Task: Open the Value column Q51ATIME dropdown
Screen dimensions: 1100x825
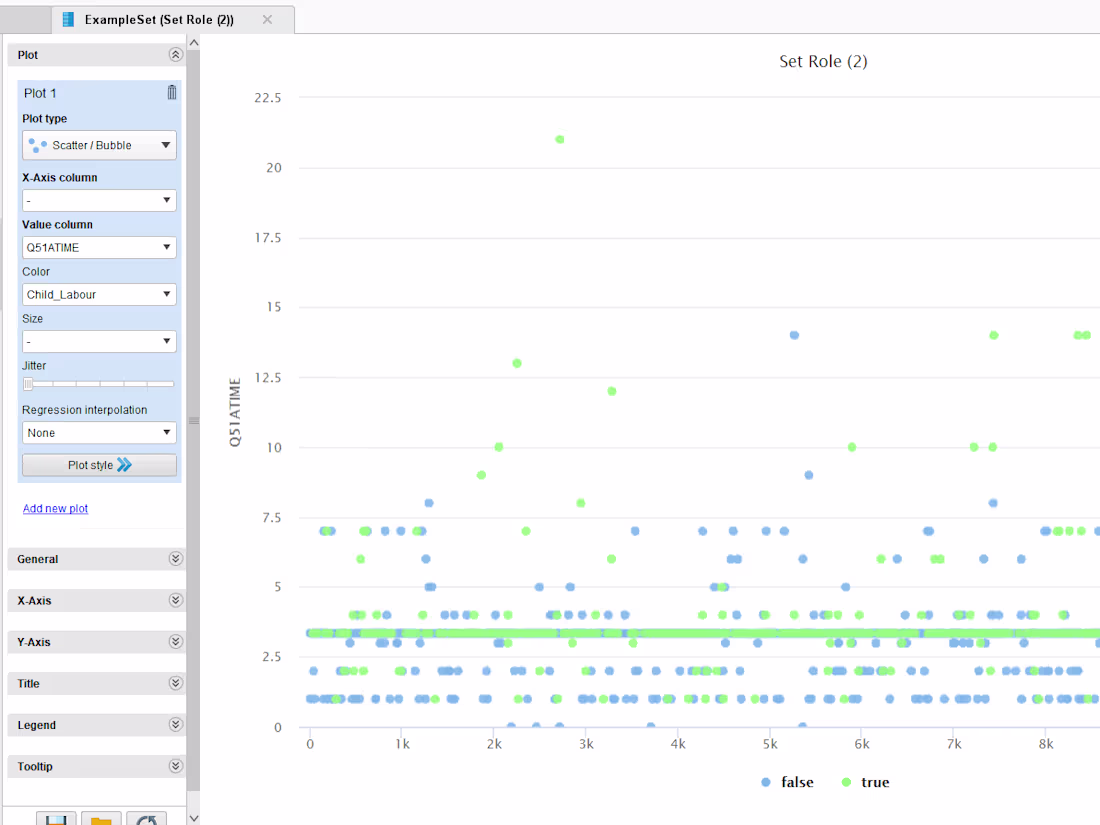Action: pyautogui.click(x=99, y=248)
